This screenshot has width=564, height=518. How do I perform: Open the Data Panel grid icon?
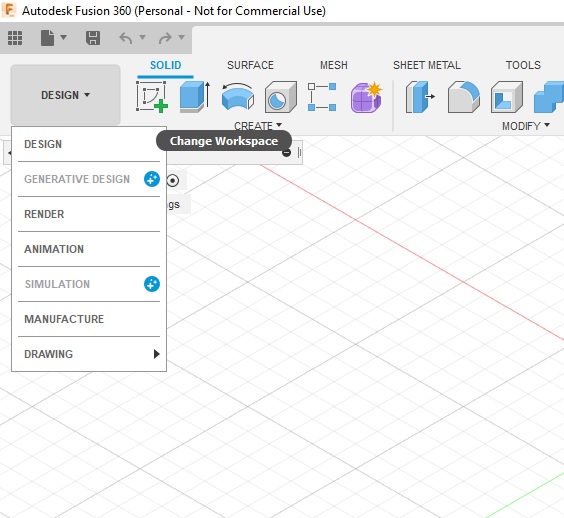pos(15,38)
